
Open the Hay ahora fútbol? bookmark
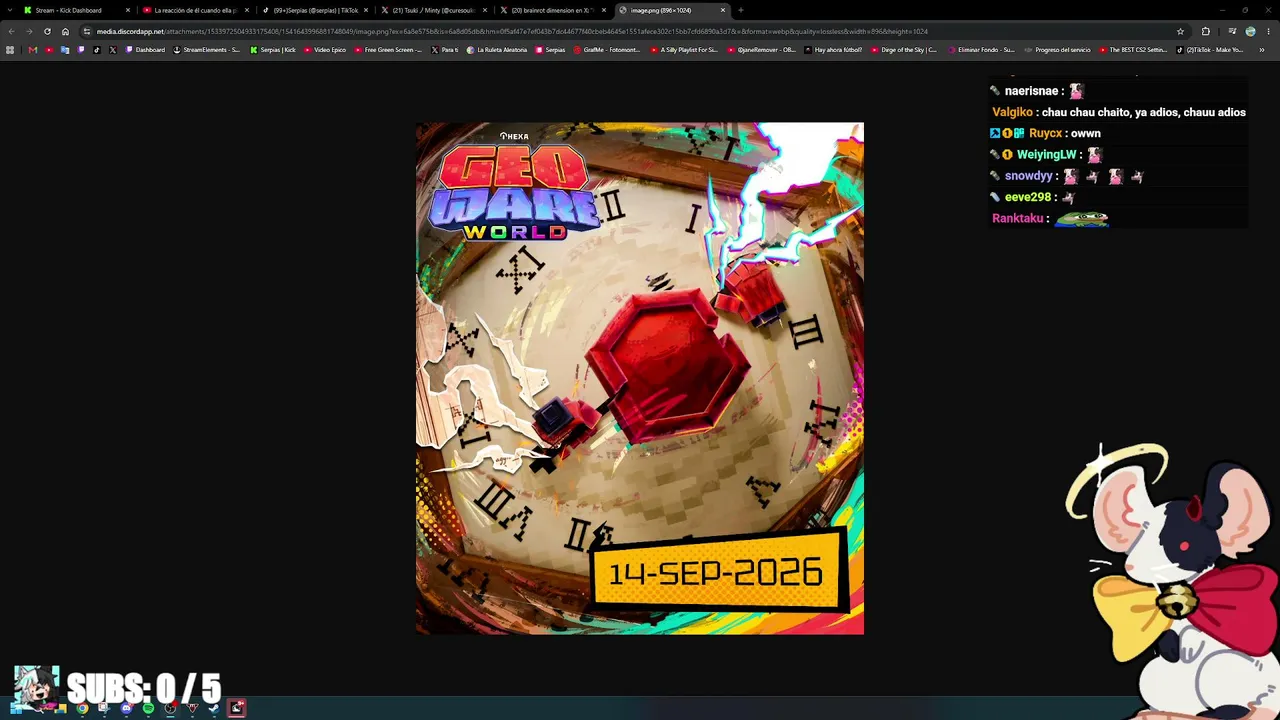coord(832,50)
